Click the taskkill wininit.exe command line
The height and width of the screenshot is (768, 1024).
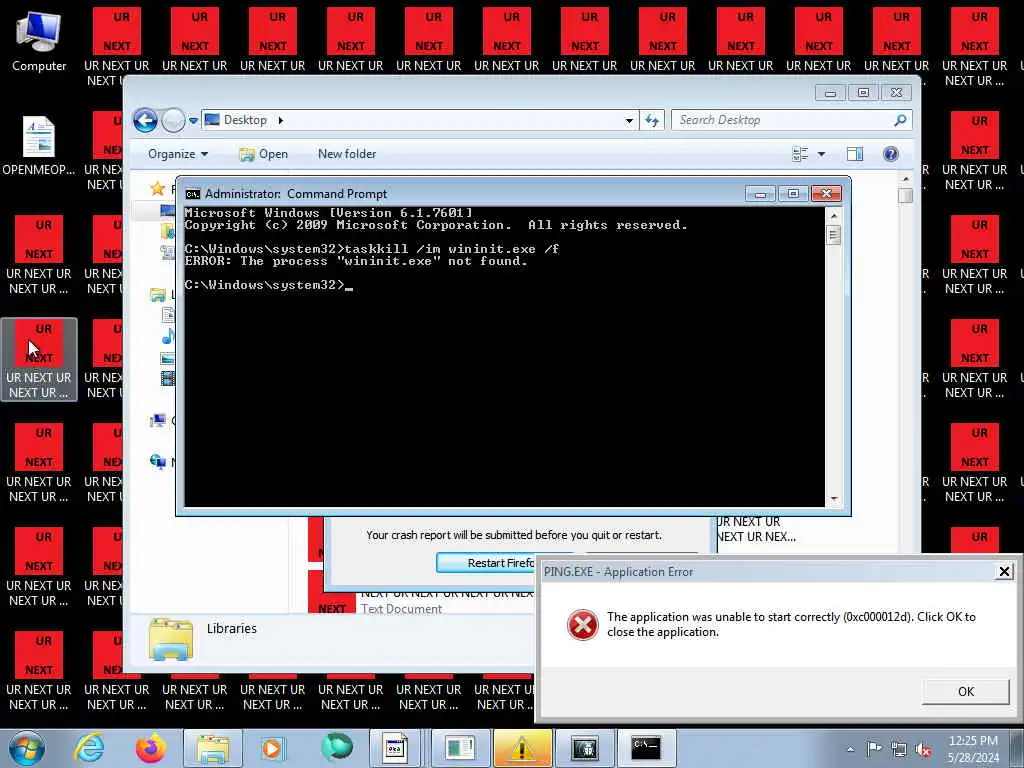pyautogui.click(x=372, y=249)
